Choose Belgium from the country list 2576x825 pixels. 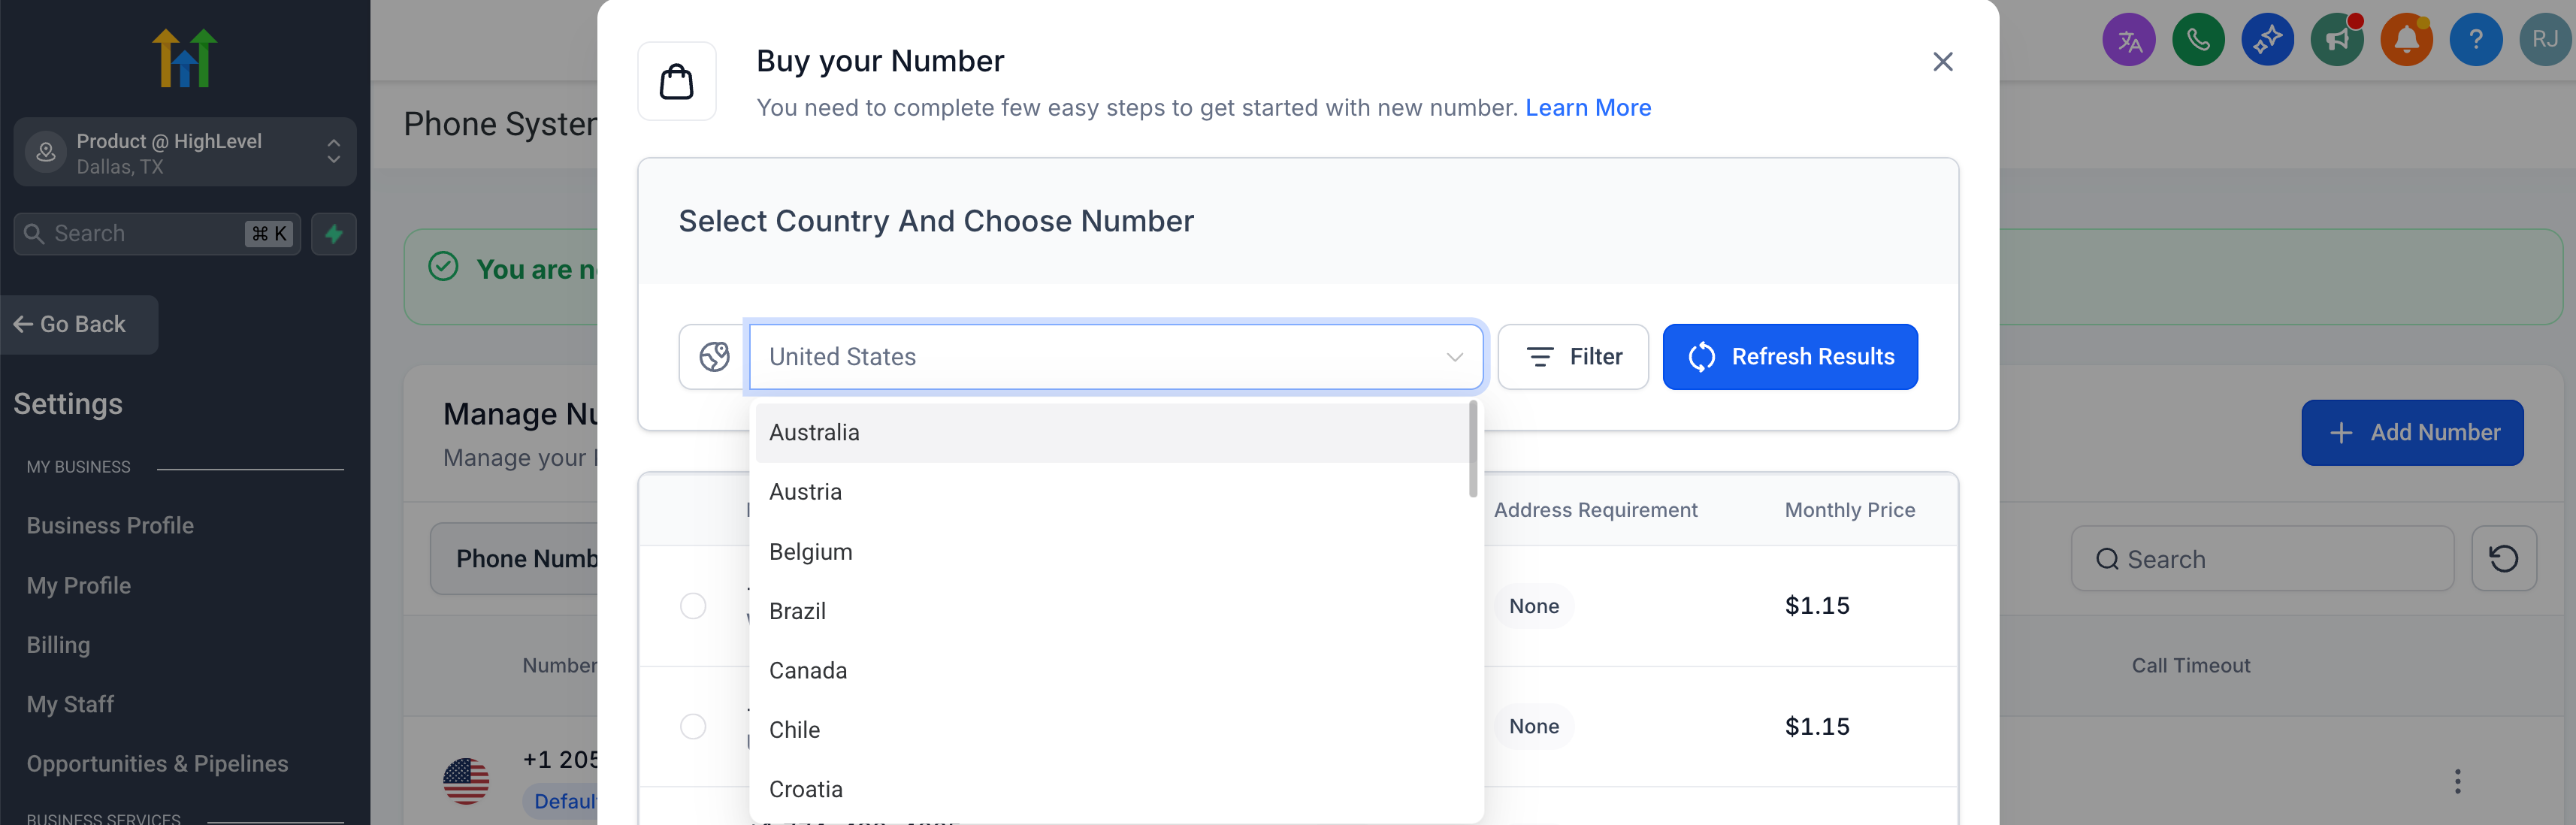811,552
